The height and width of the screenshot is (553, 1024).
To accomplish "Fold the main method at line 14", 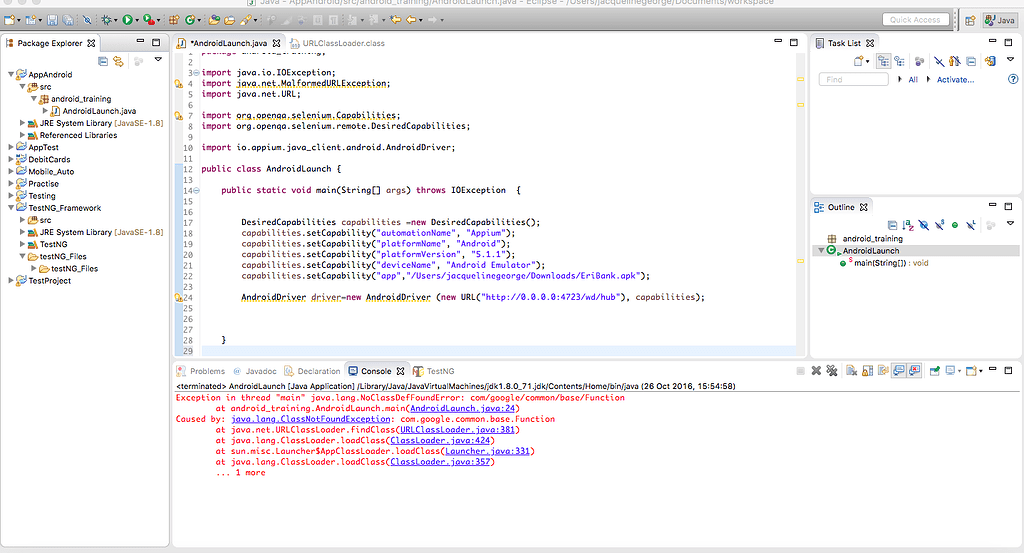I will pos(196,191).
